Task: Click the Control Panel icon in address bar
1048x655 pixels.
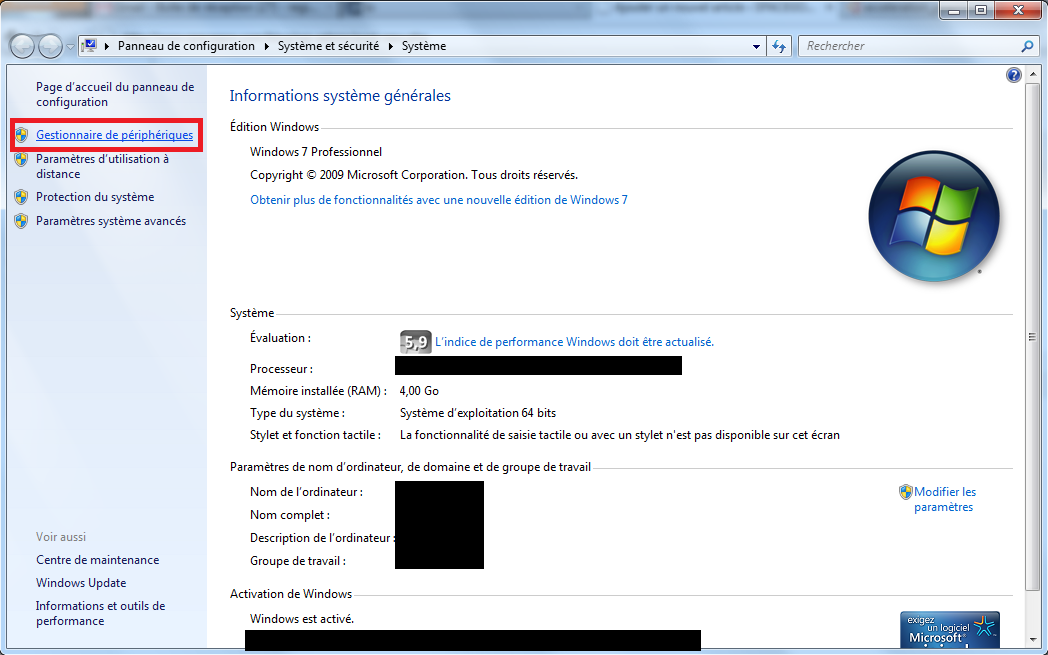Action: tap(90, 46)
